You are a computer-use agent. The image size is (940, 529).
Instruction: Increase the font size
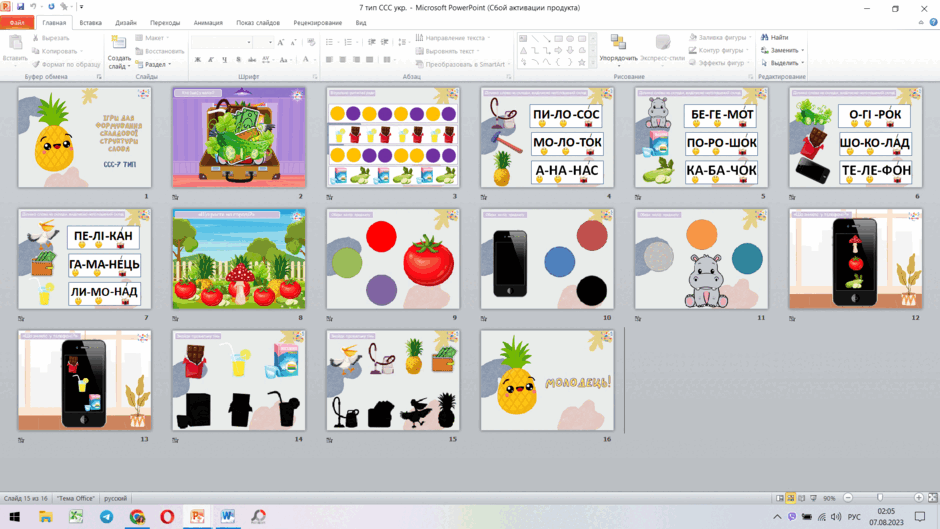(281, 42)
